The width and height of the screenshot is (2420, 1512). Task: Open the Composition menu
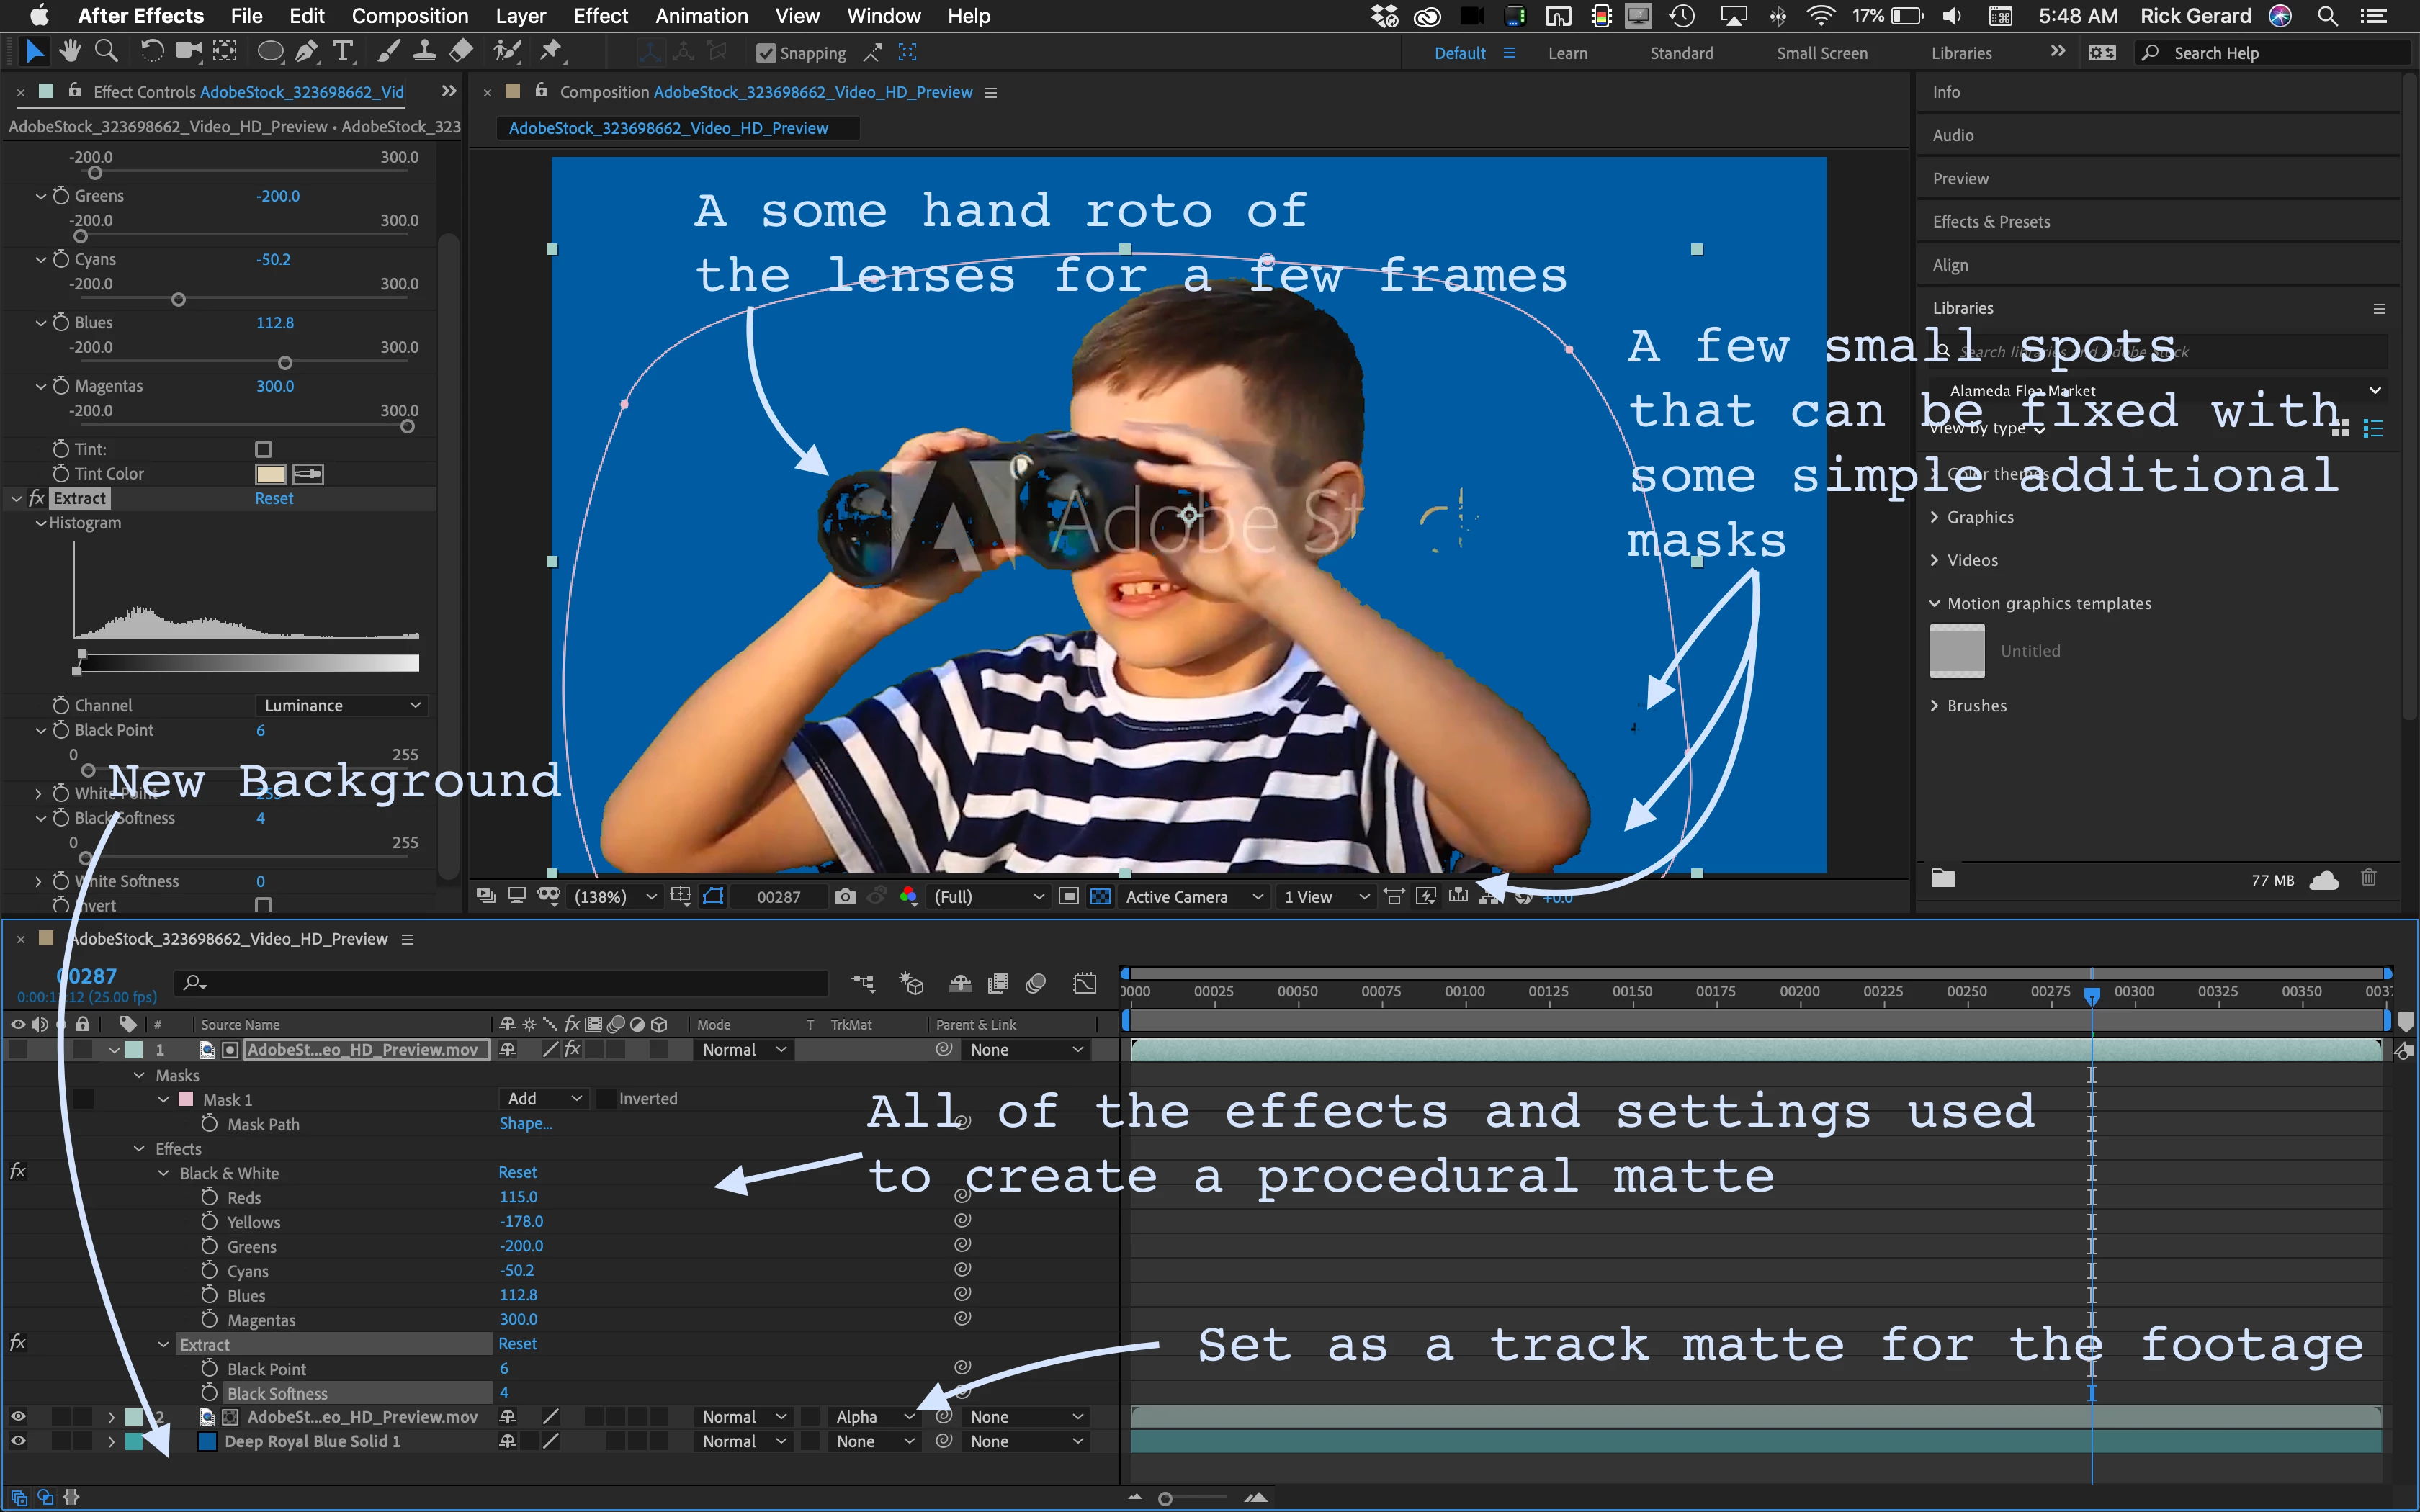click(410, 16)
